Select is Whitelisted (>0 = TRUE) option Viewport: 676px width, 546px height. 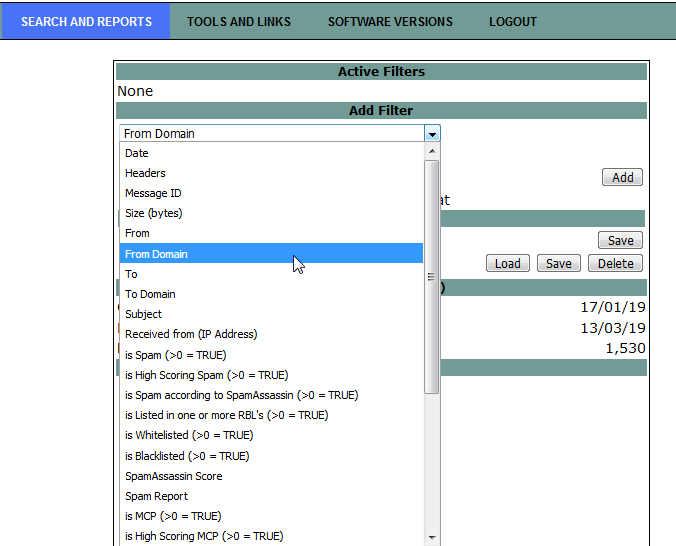point(272,435)
